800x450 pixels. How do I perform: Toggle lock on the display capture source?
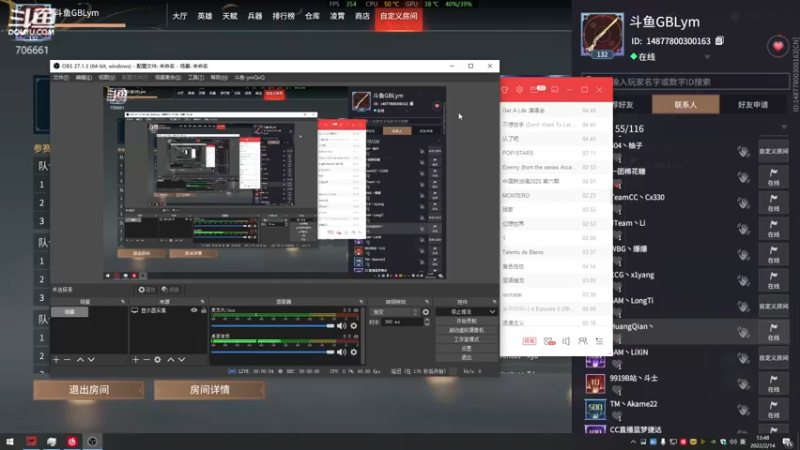click(204, 310)
